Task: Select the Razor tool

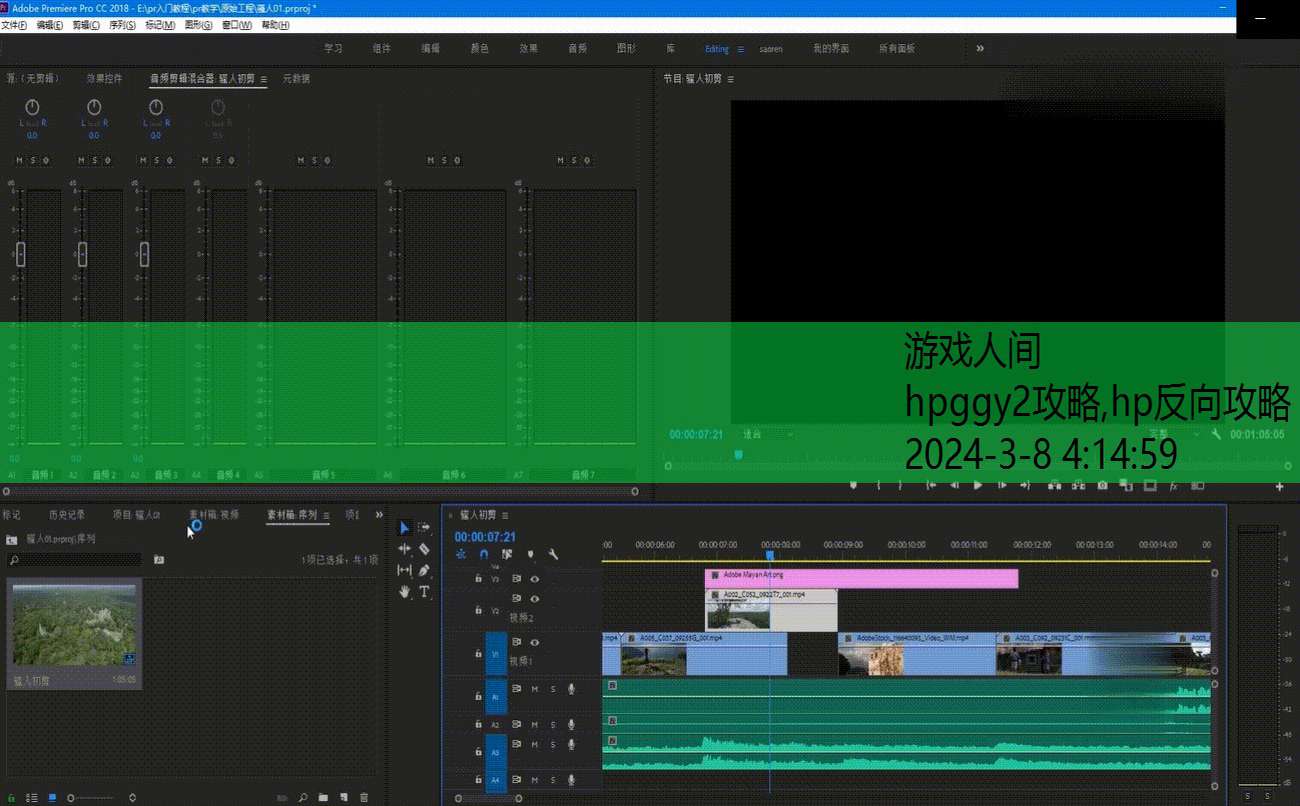Action: (x=424, y=549)
